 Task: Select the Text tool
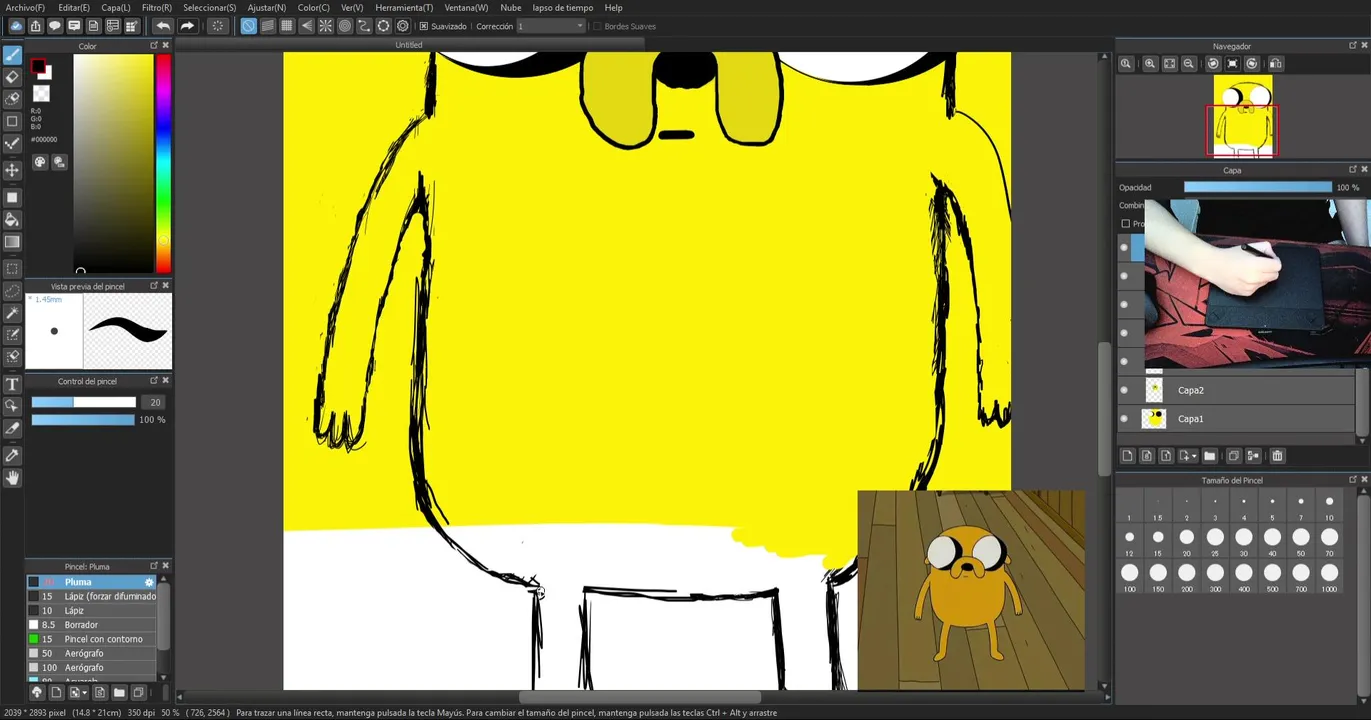tap(12, 384)
